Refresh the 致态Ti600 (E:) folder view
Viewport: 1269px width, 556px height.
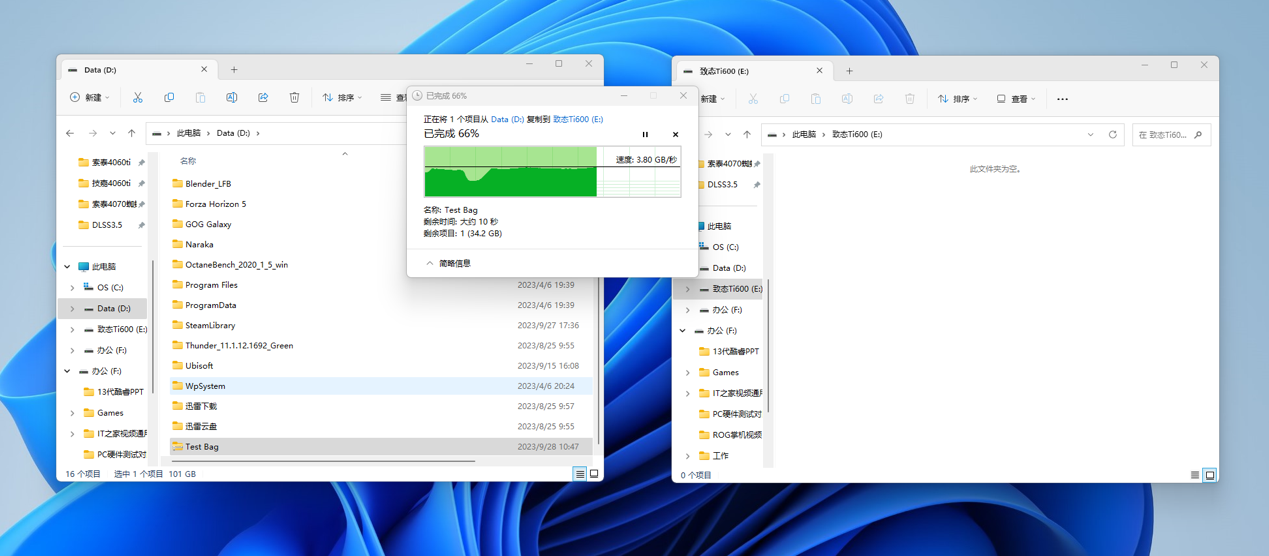(x=1112, y=134)
